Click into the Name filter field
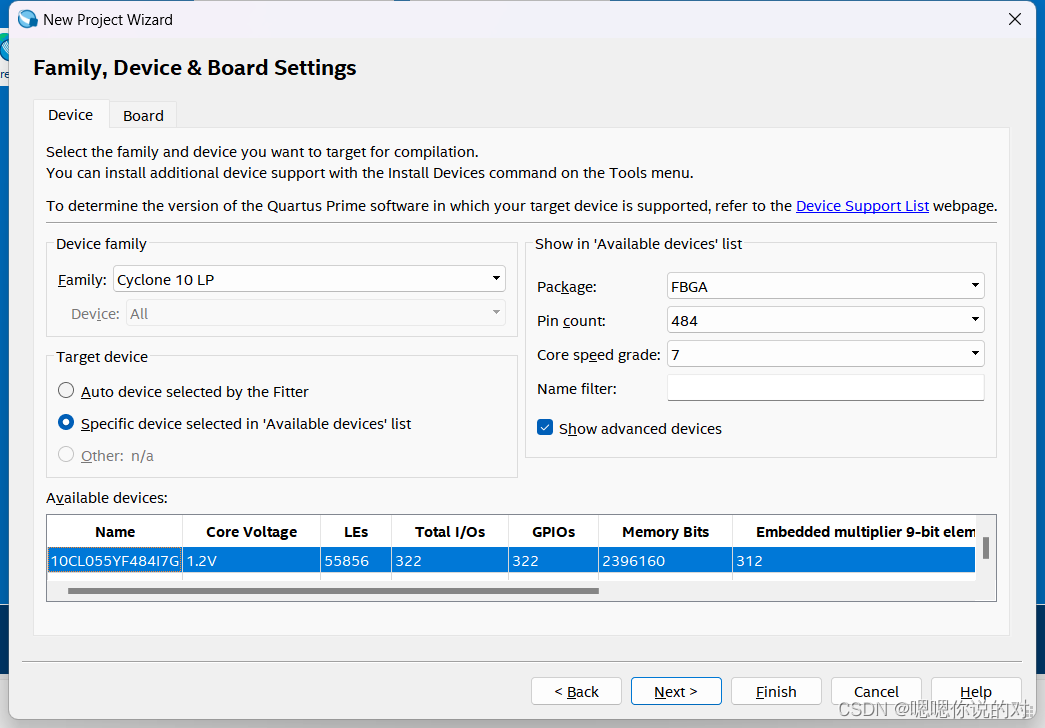Screen dimensions: 1045x728 click(825, 388)
